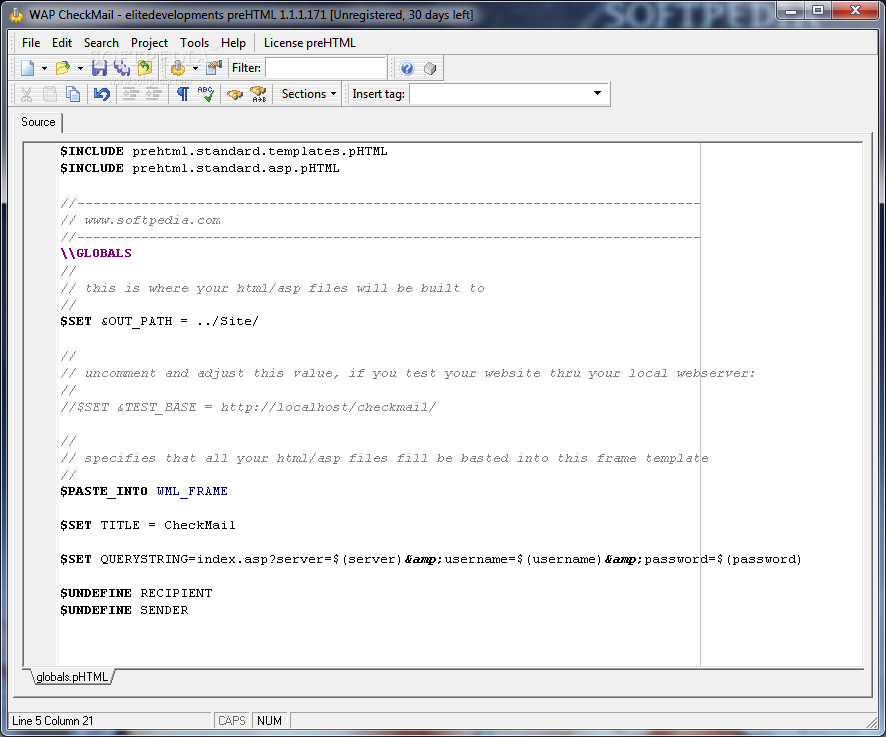Screen dimensions: 886x737
Task: Close the WAP CheckMail window
Action: click(855, 11)
